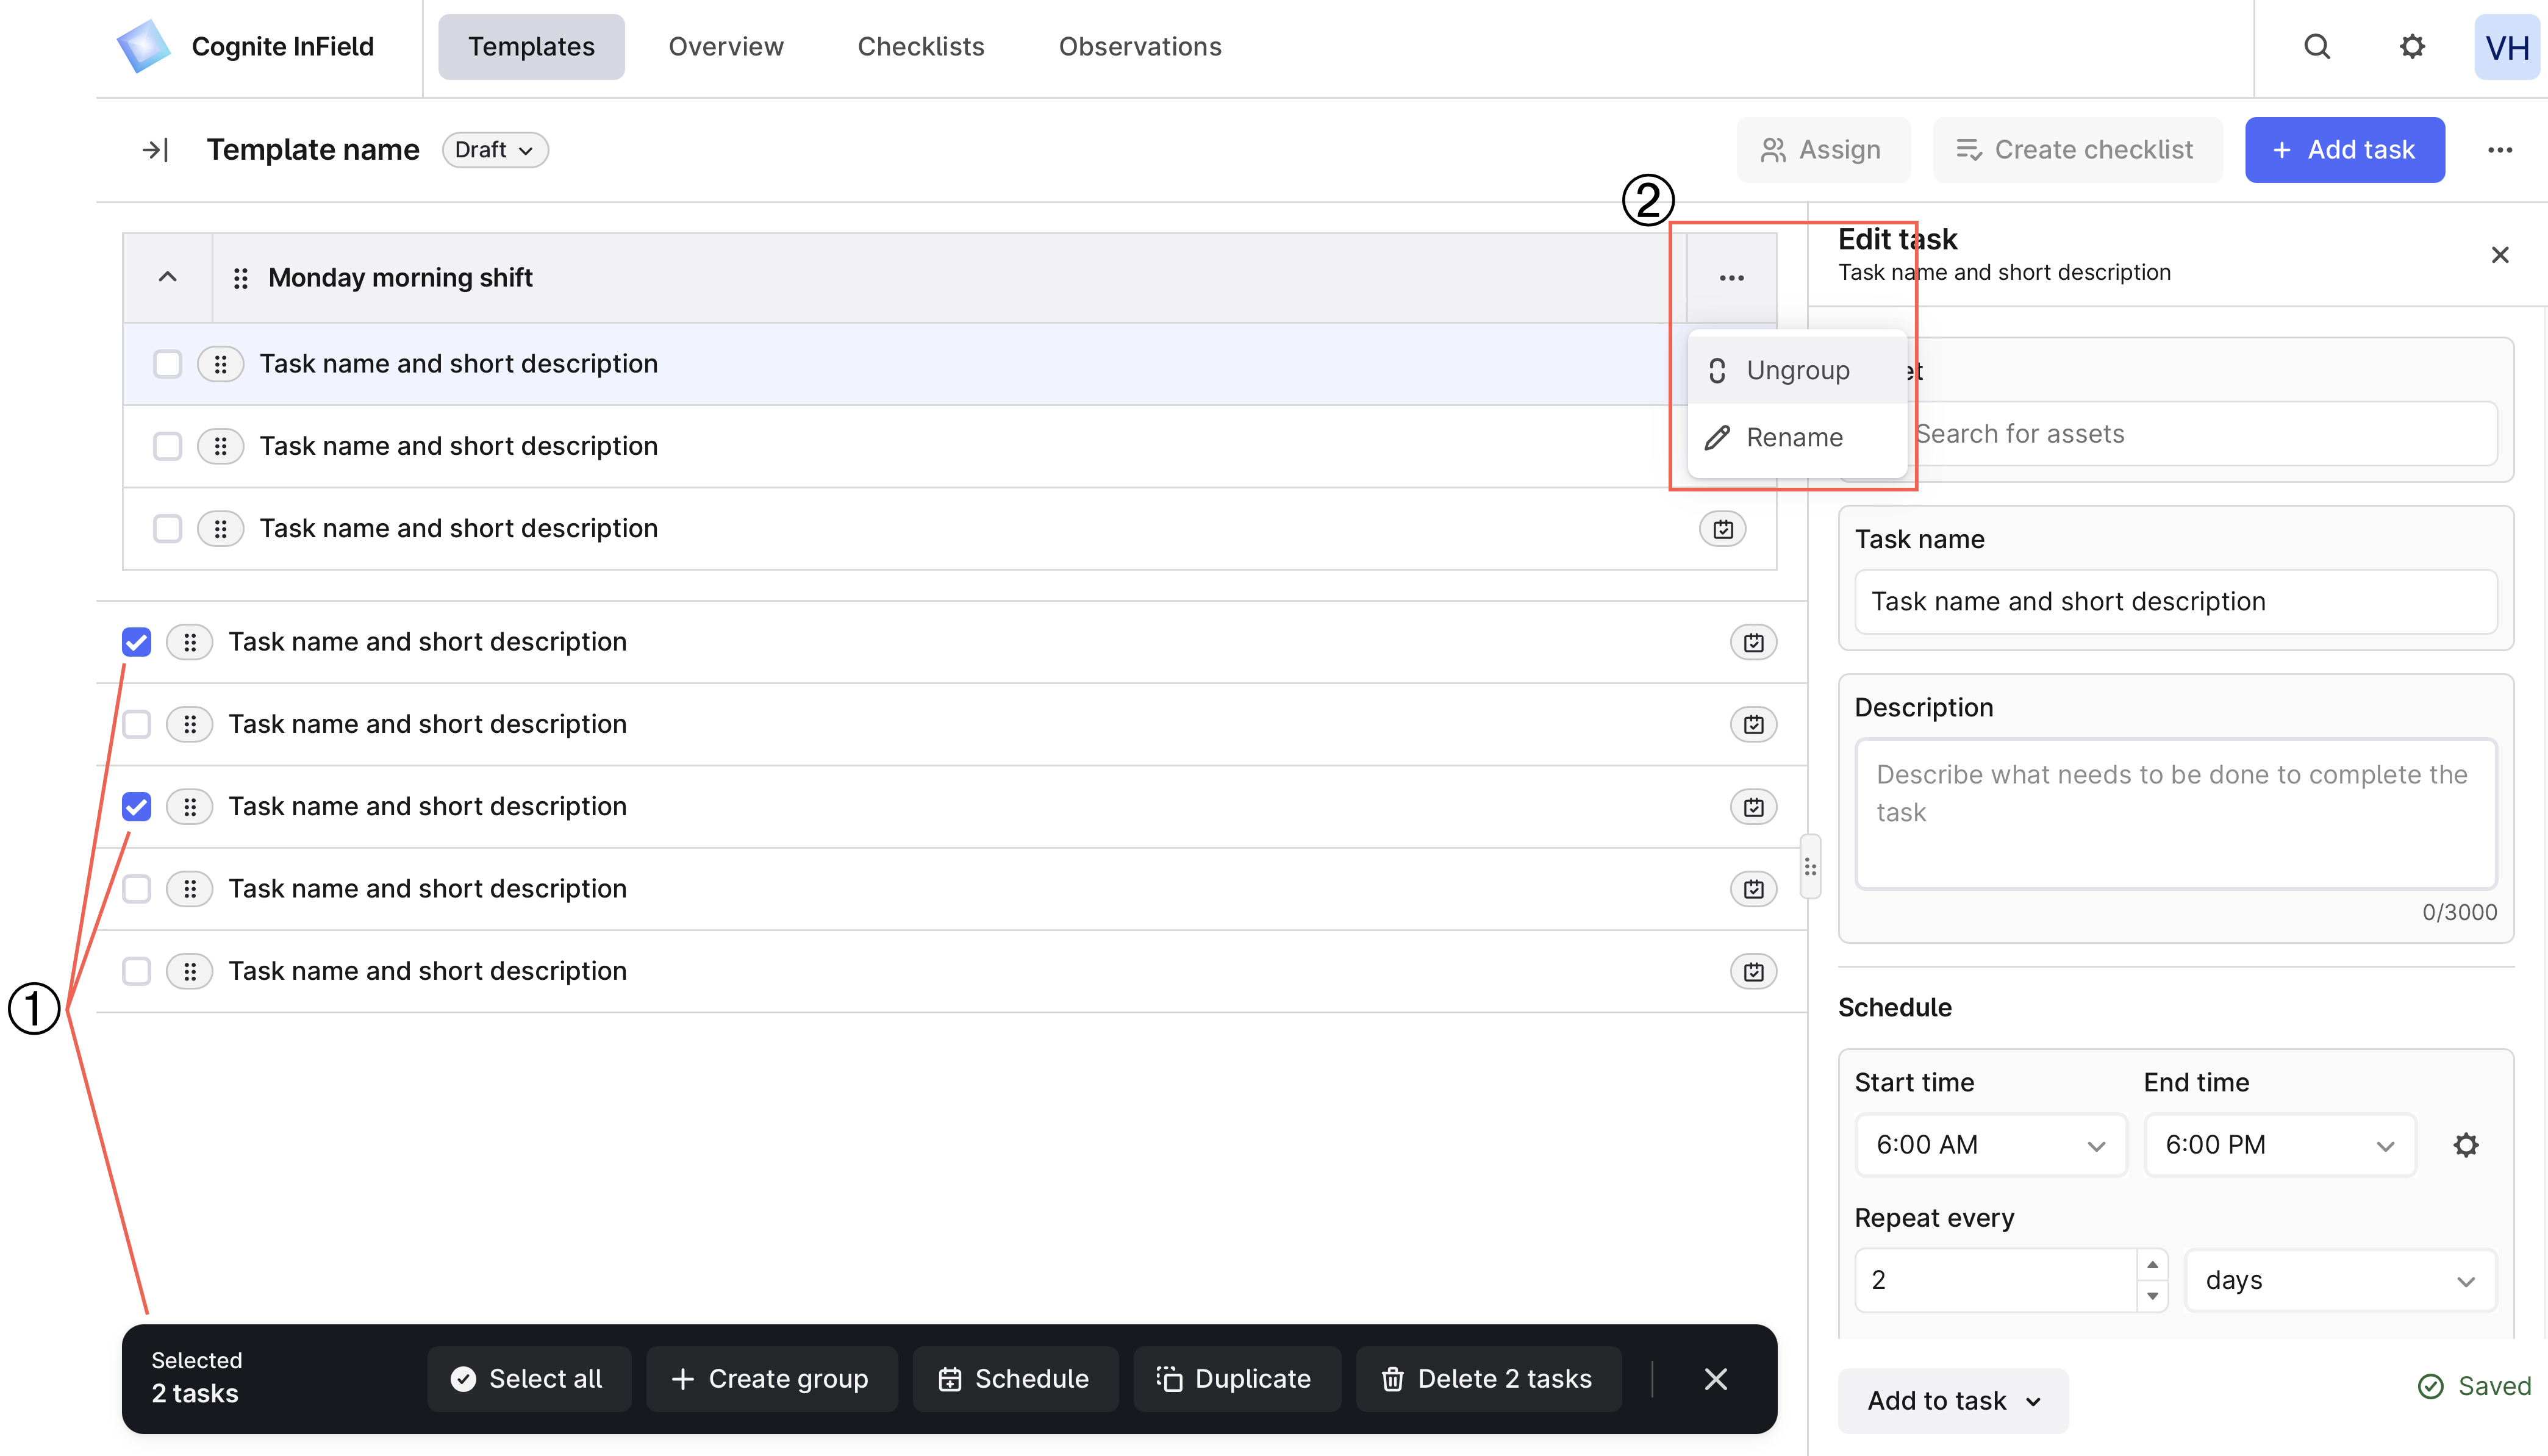This screenshot has width=2548, height=1456.
Task: Uncheck the first selected task row
Action: click(136, 641)
